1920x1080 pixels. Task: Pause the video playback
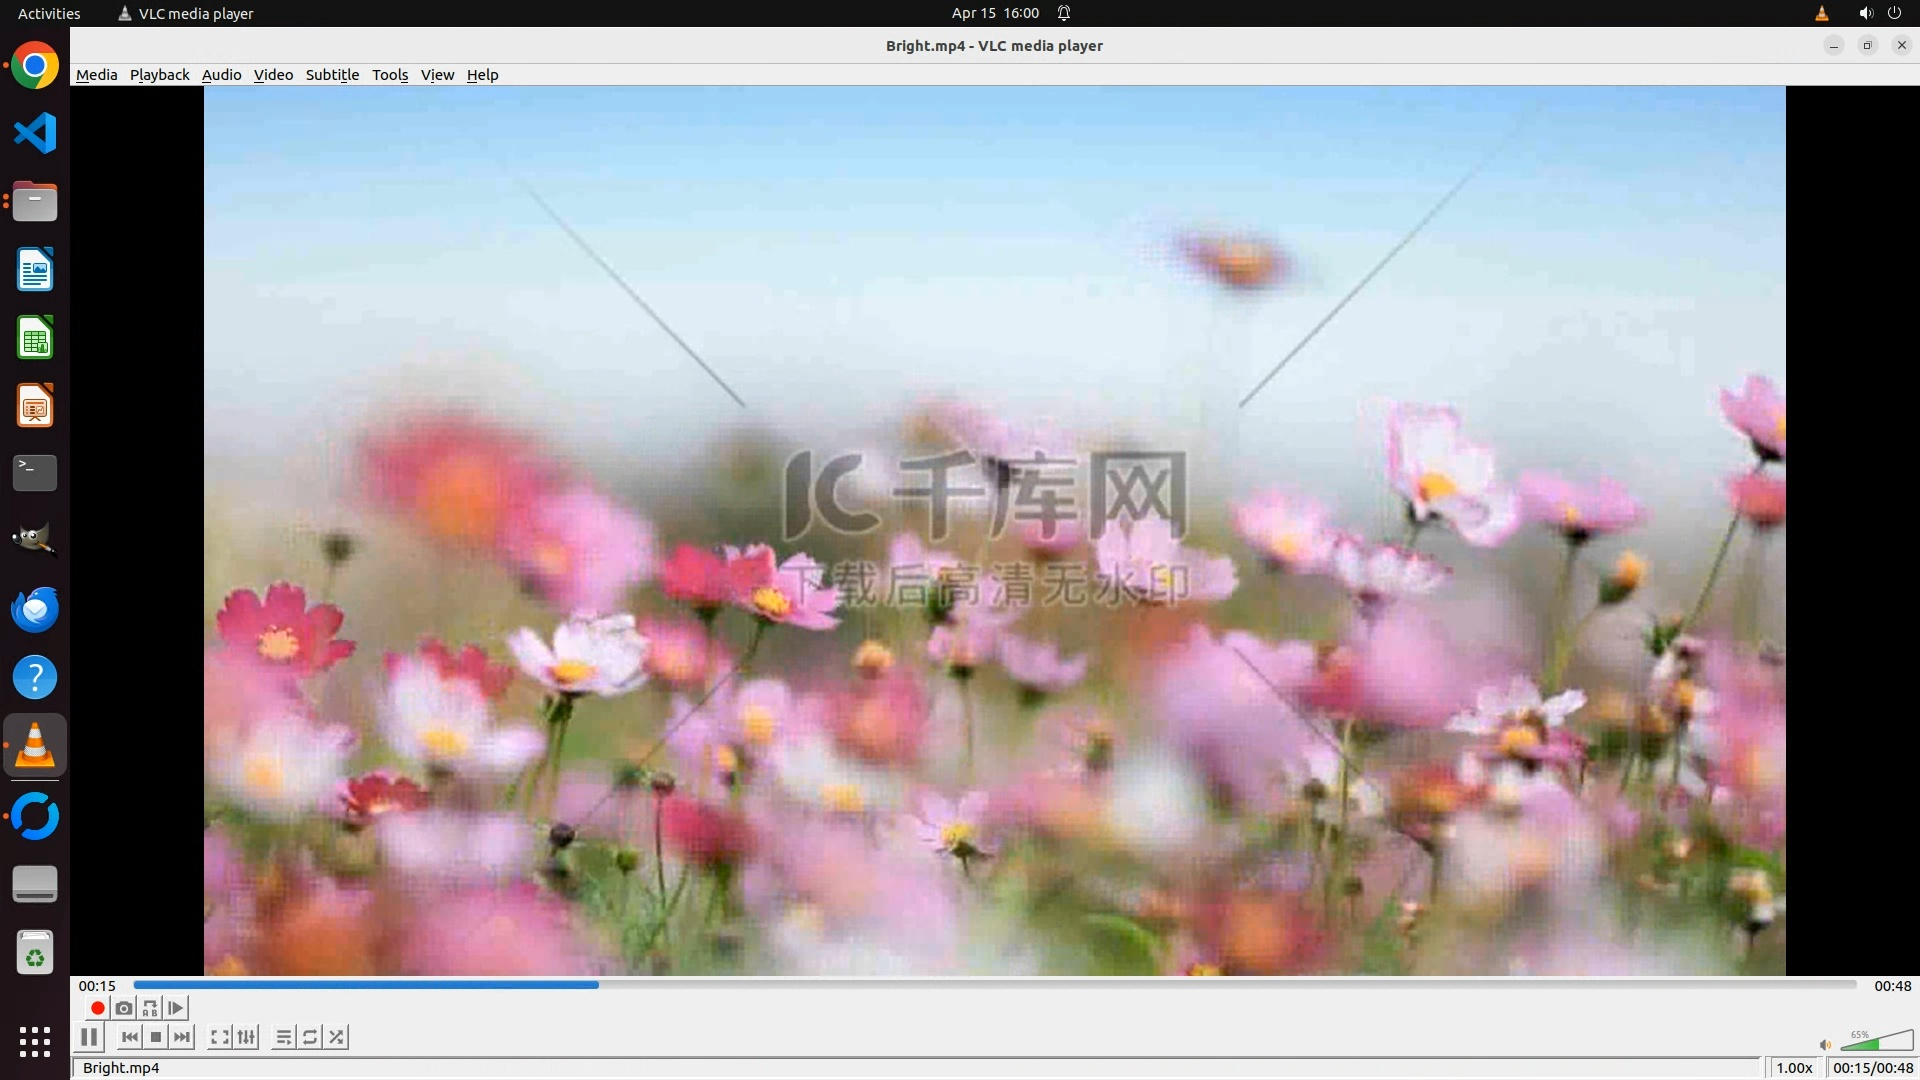point(89,1037)
